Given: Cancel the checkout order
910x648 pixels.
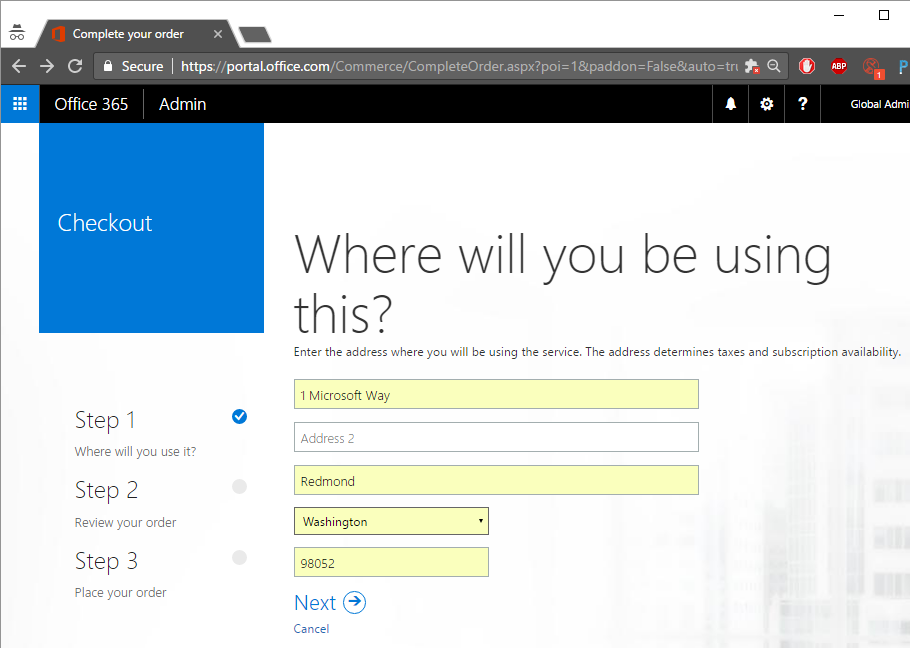Looking at the screenshot, I should click(x=311, y=629).
